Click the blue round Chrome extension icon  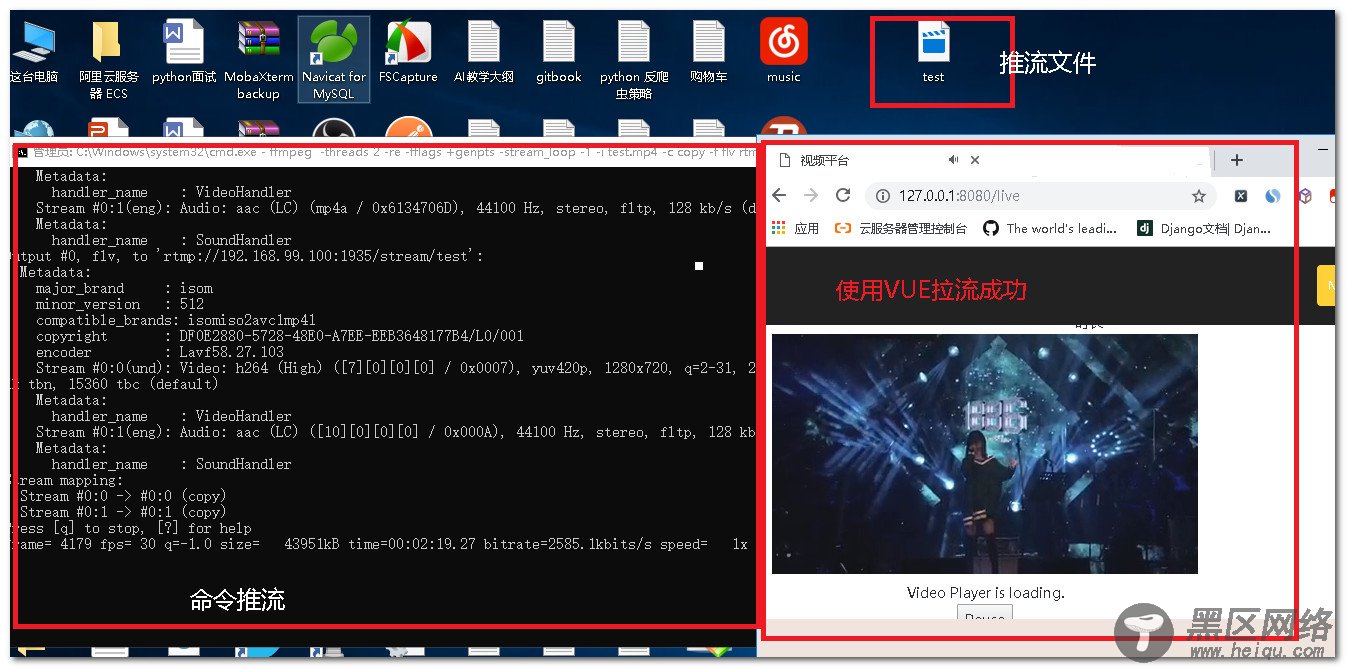(x=1273, y=196)
